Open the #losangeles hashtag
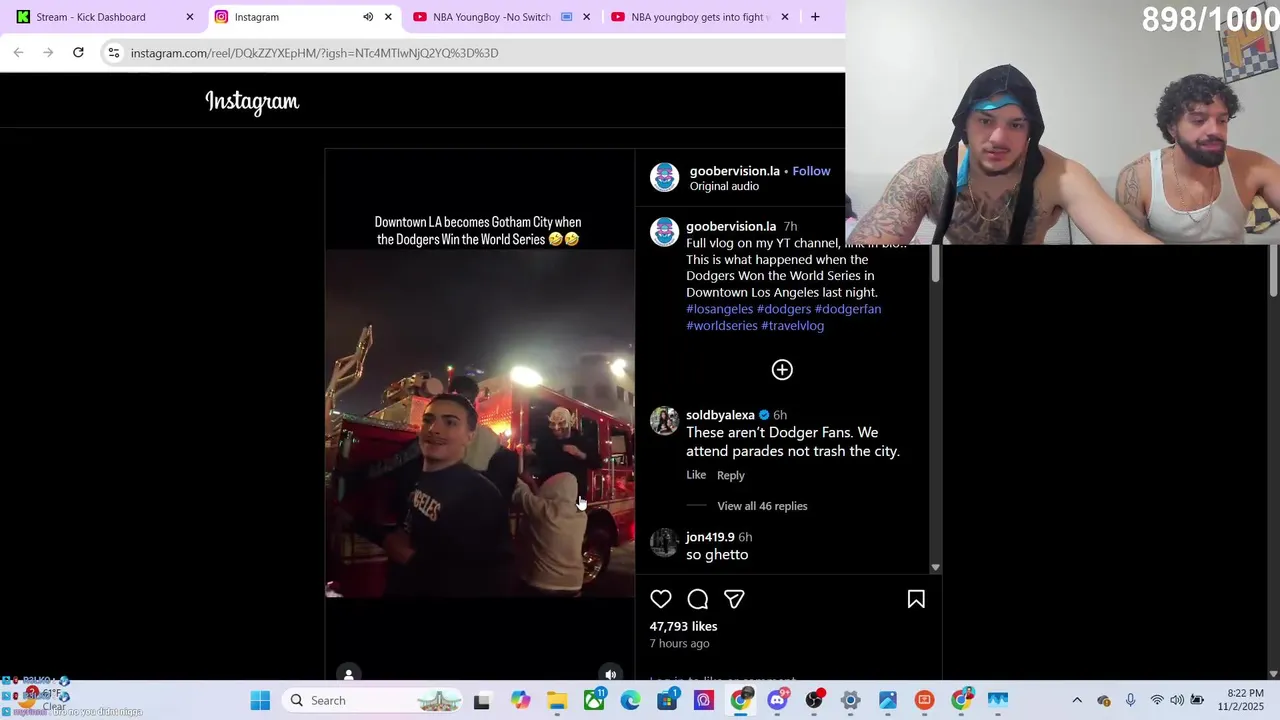 tap(719, 309)
